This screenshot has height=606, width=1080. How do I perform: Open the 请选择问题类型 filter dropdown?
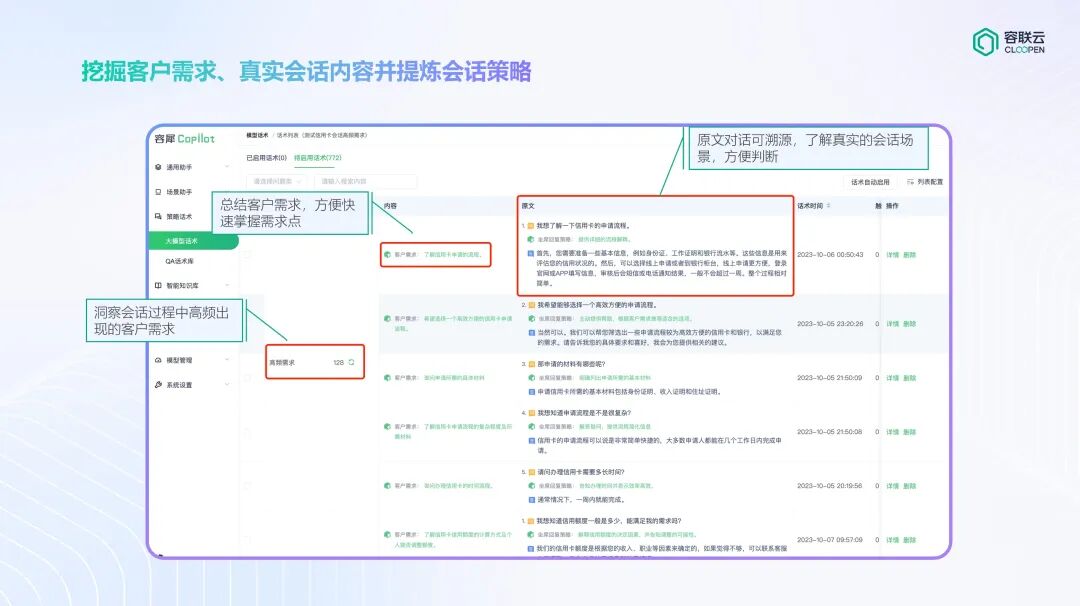pyautogui.click(x=277, y=181)
